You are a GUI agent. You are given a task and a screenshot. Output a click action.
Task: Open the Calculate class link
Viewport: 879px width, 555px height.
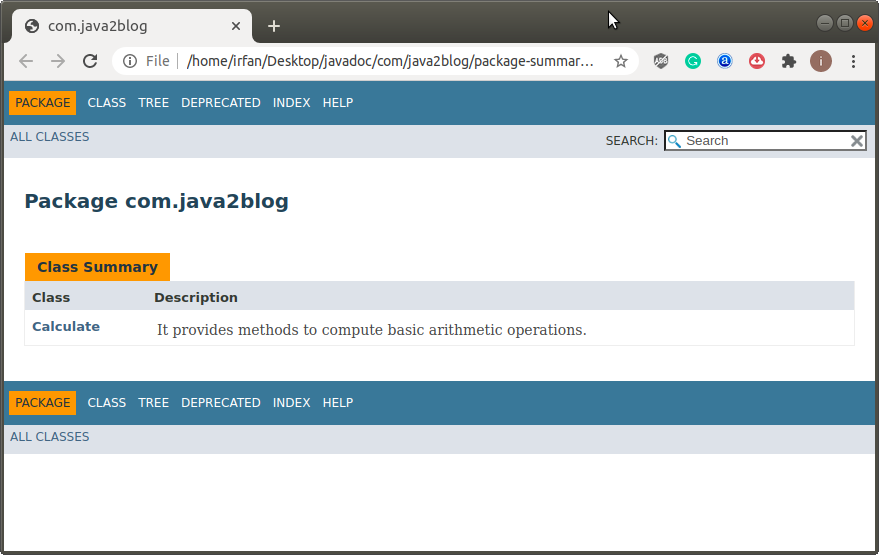coord(66,326)
